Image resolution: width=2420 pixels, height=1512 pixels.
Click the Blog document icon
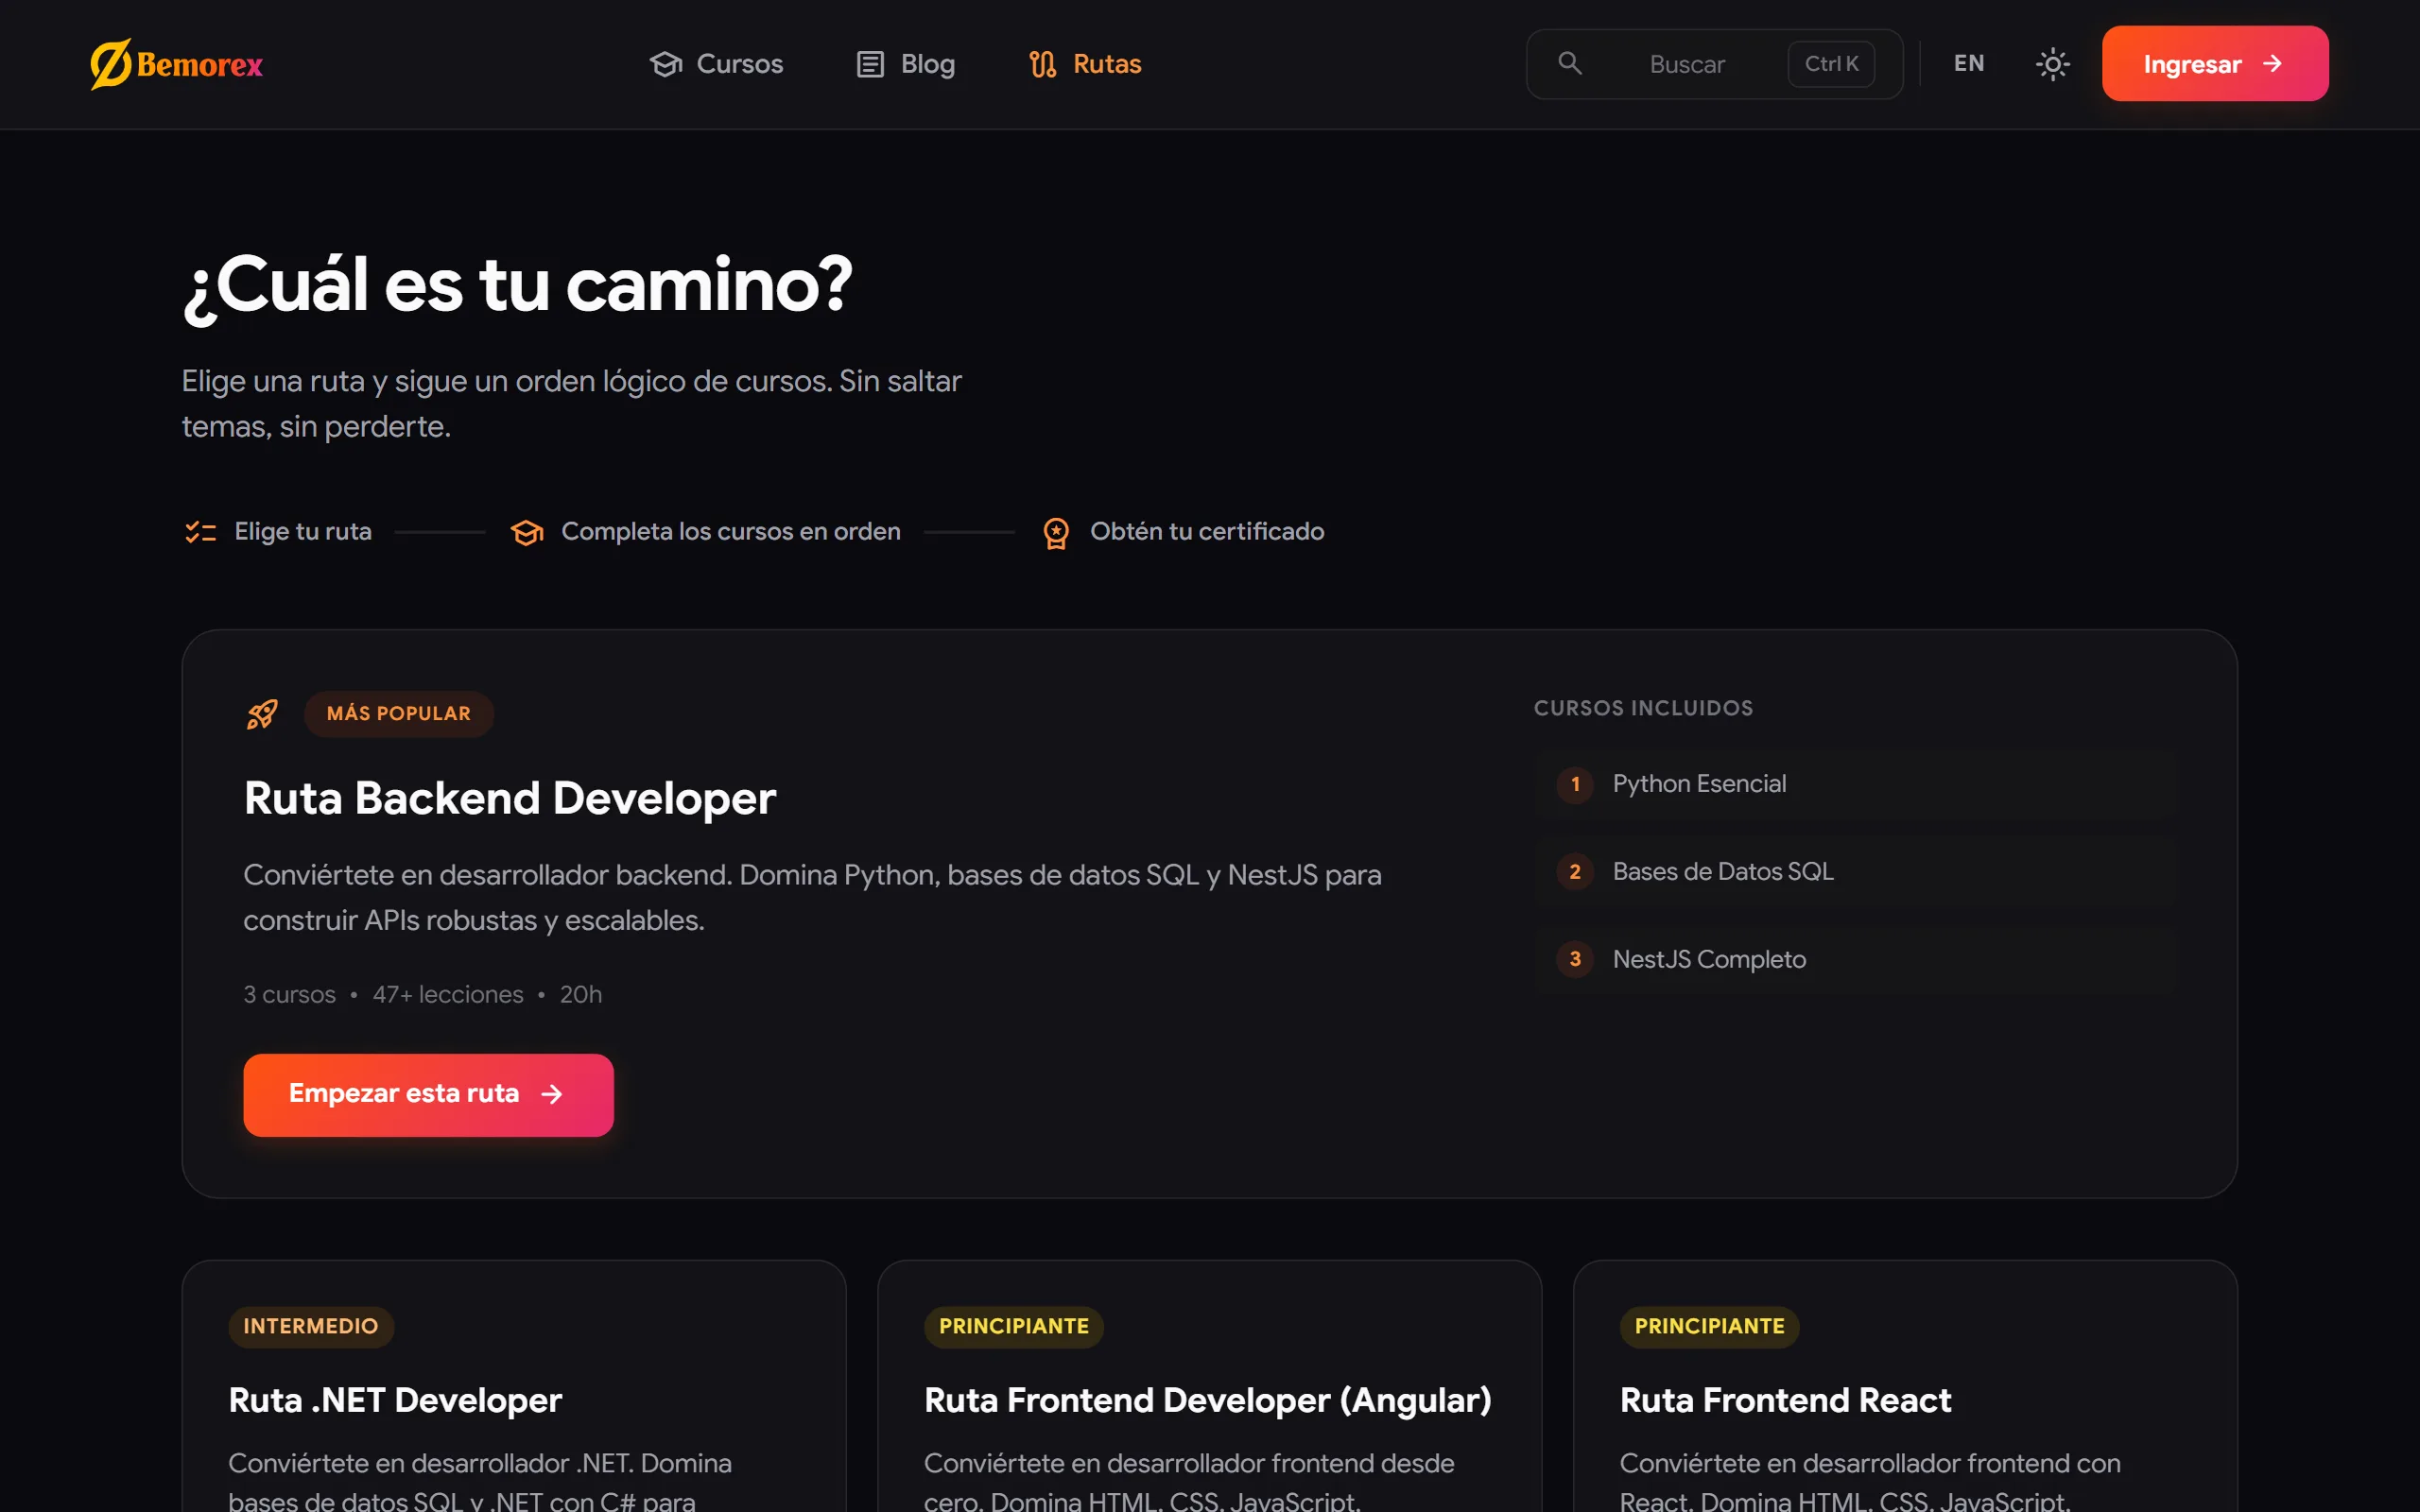click(870, 64)
